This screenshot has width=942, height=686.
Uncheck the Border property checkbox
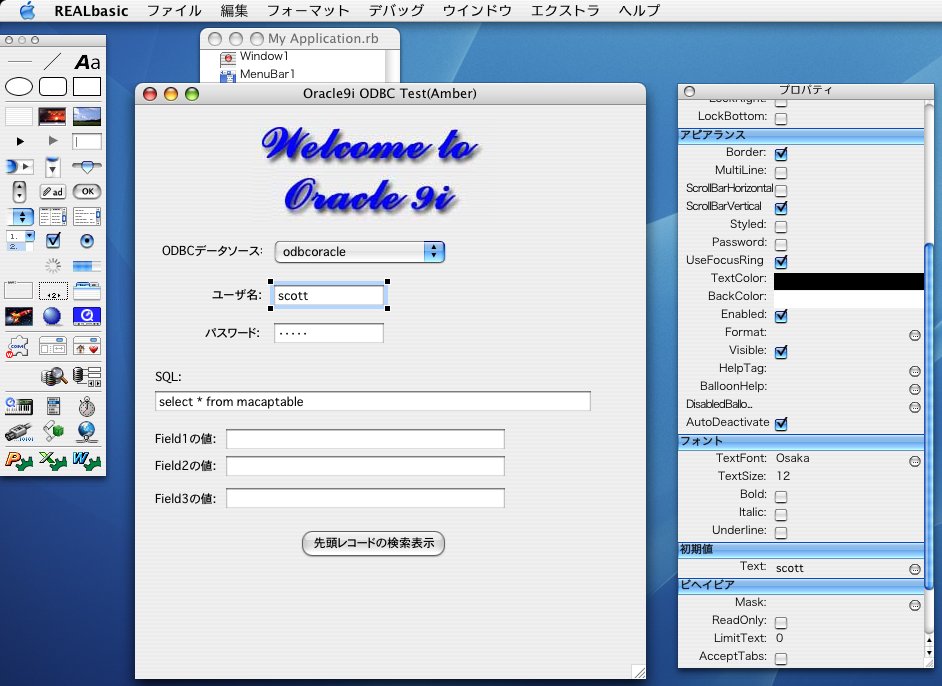[781, 154]
